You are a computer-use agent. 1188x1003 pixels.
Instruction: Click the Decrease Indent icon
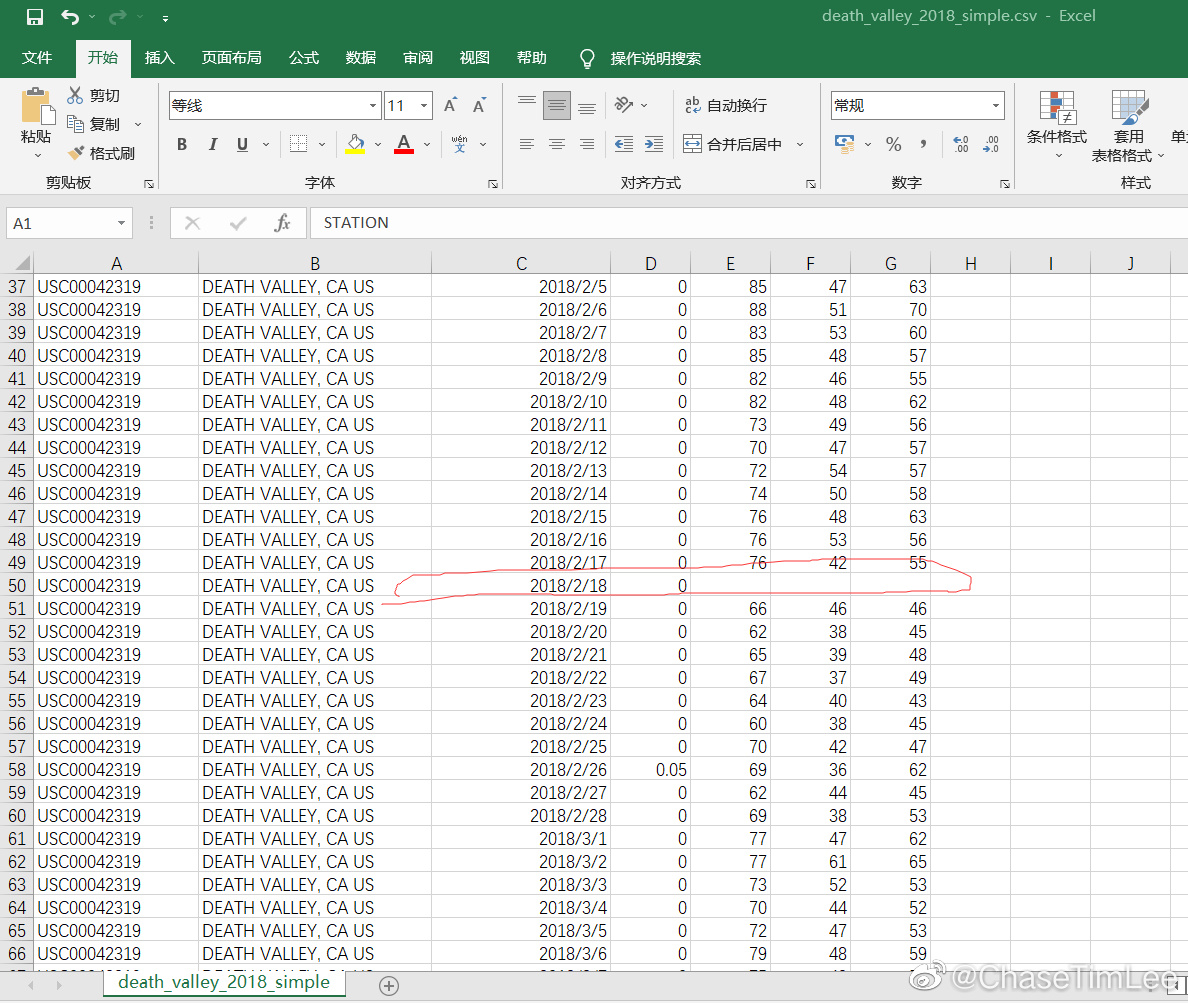click(x=624, y=144)
